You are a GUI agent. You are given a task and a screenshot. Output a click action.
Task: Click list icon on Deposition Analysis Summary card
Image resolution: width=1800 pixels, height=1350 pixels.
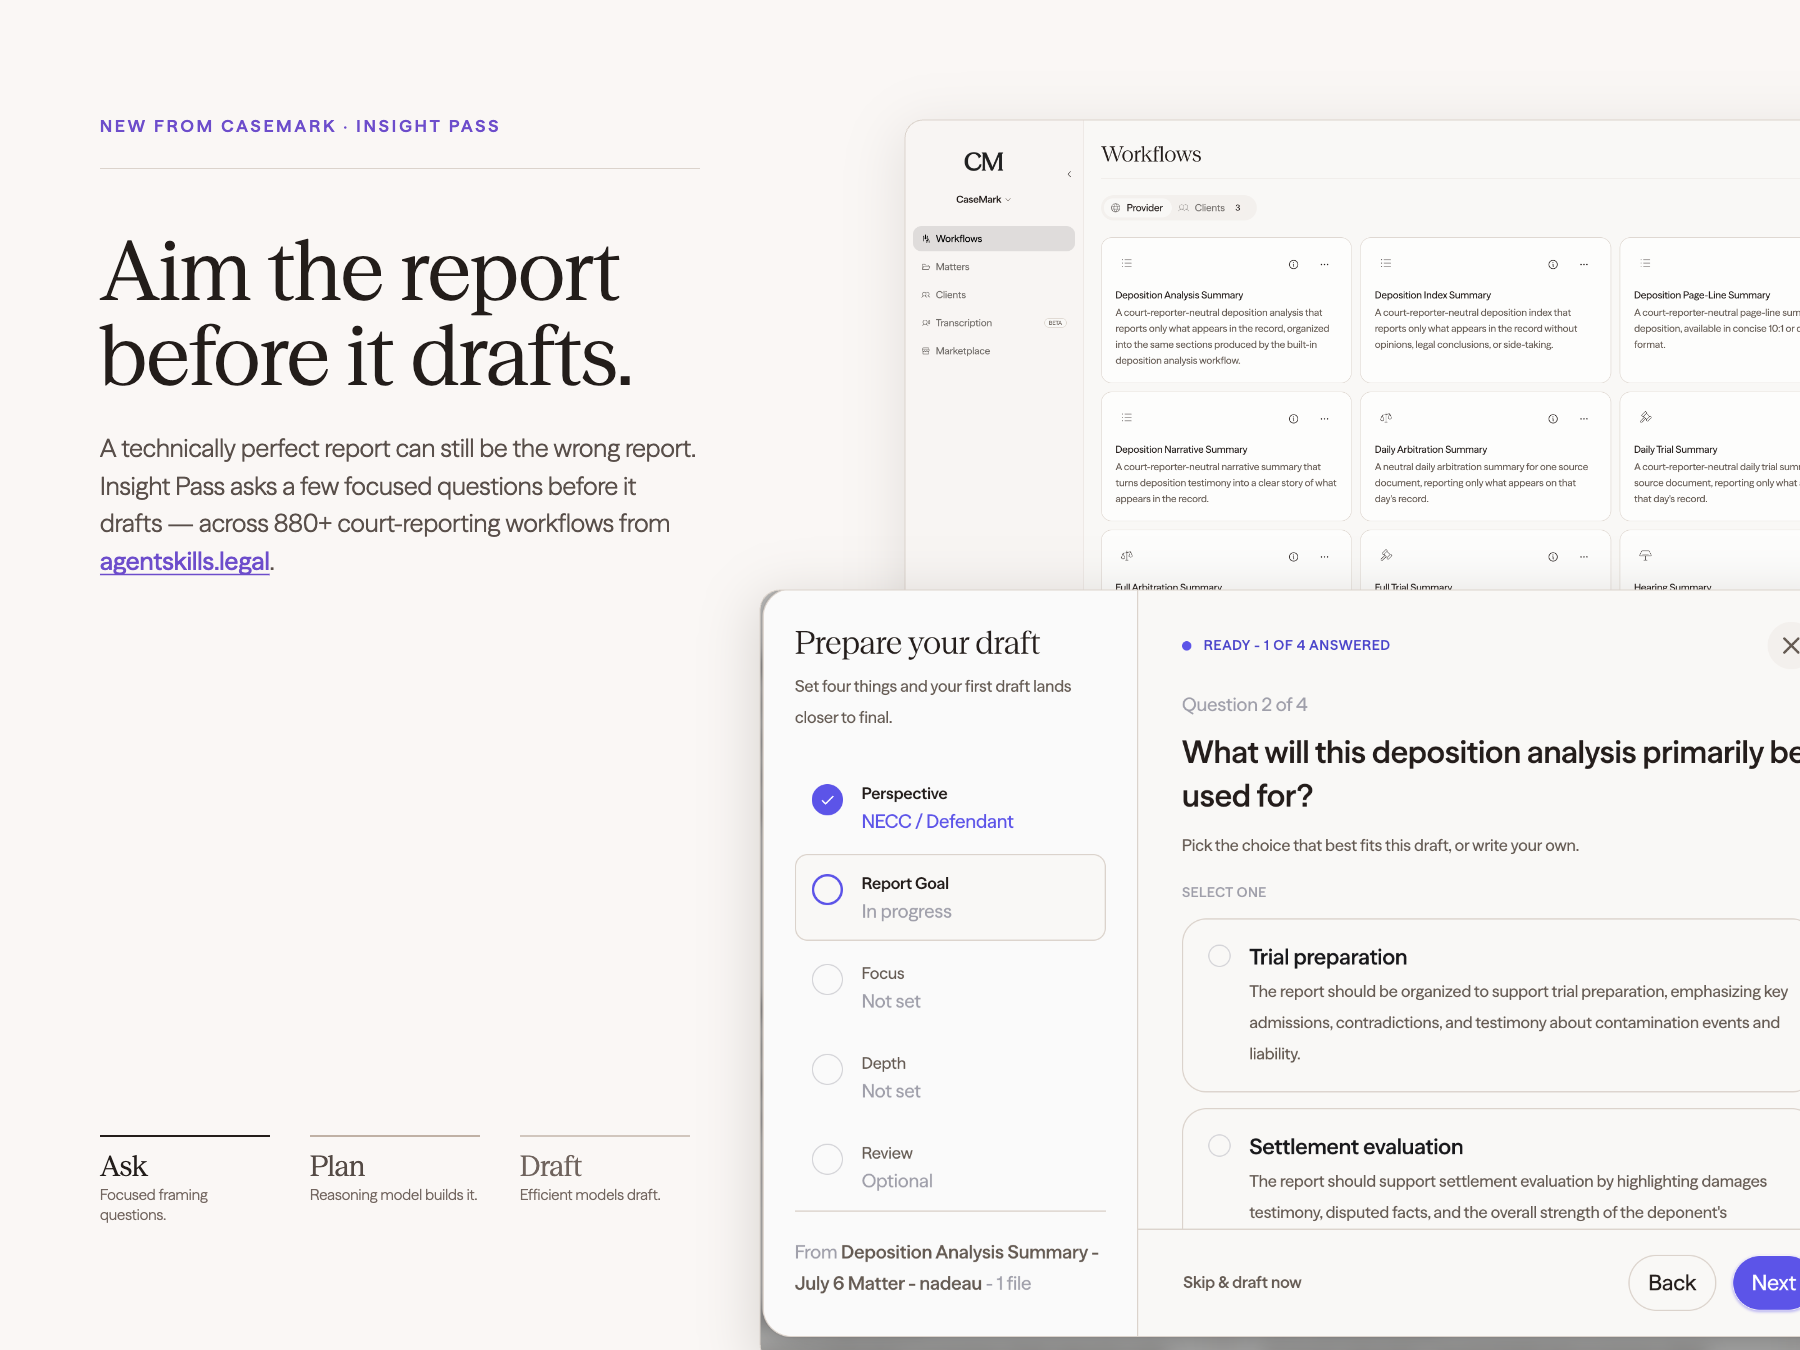tap(1127, 263)
